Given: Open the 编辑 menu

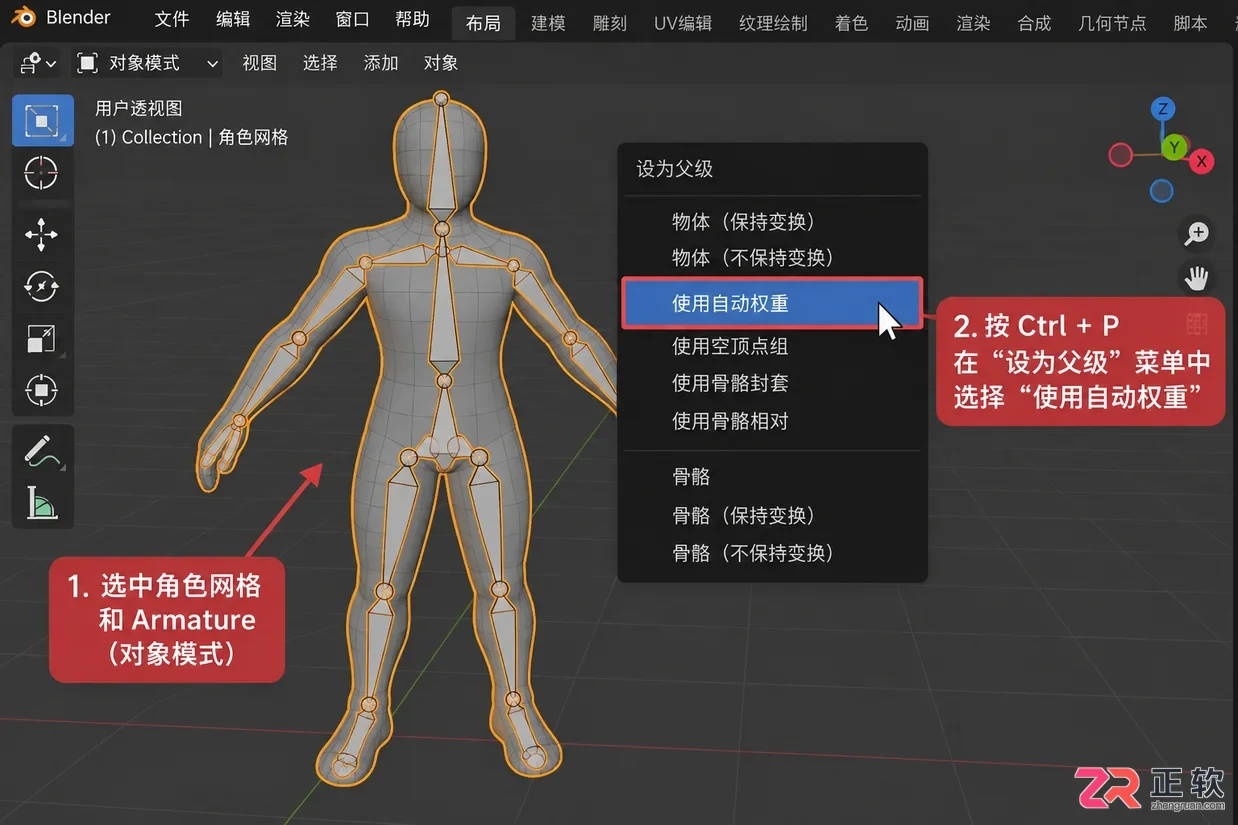Looking at the screenshot, I should coord(233,20).
